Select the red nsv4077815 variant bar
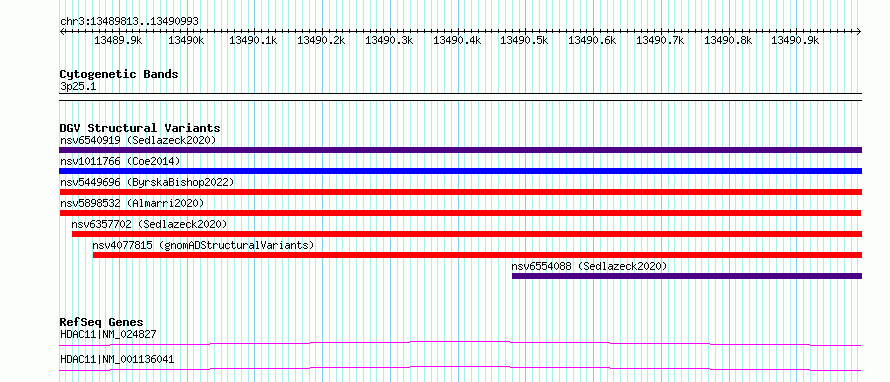Viewport: 890px width, 382px height. (477, 255)
